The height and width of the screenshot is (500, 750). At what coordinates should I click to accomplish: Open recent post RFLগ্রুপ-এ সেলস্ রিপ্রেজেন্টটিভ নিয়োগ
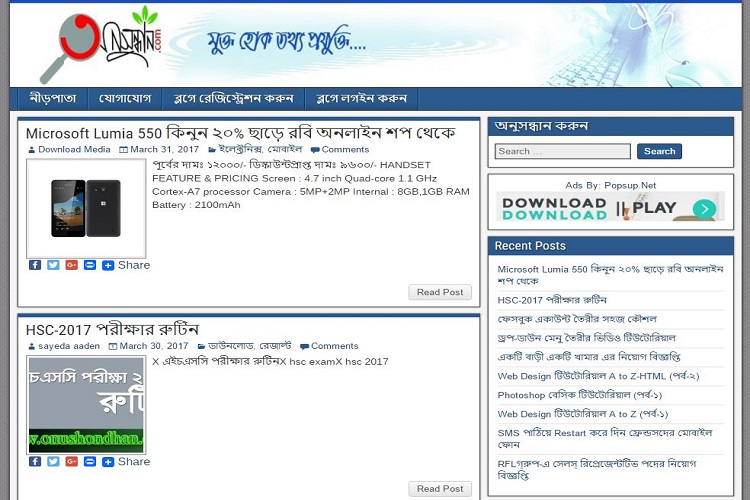click(x=597, y=469)
